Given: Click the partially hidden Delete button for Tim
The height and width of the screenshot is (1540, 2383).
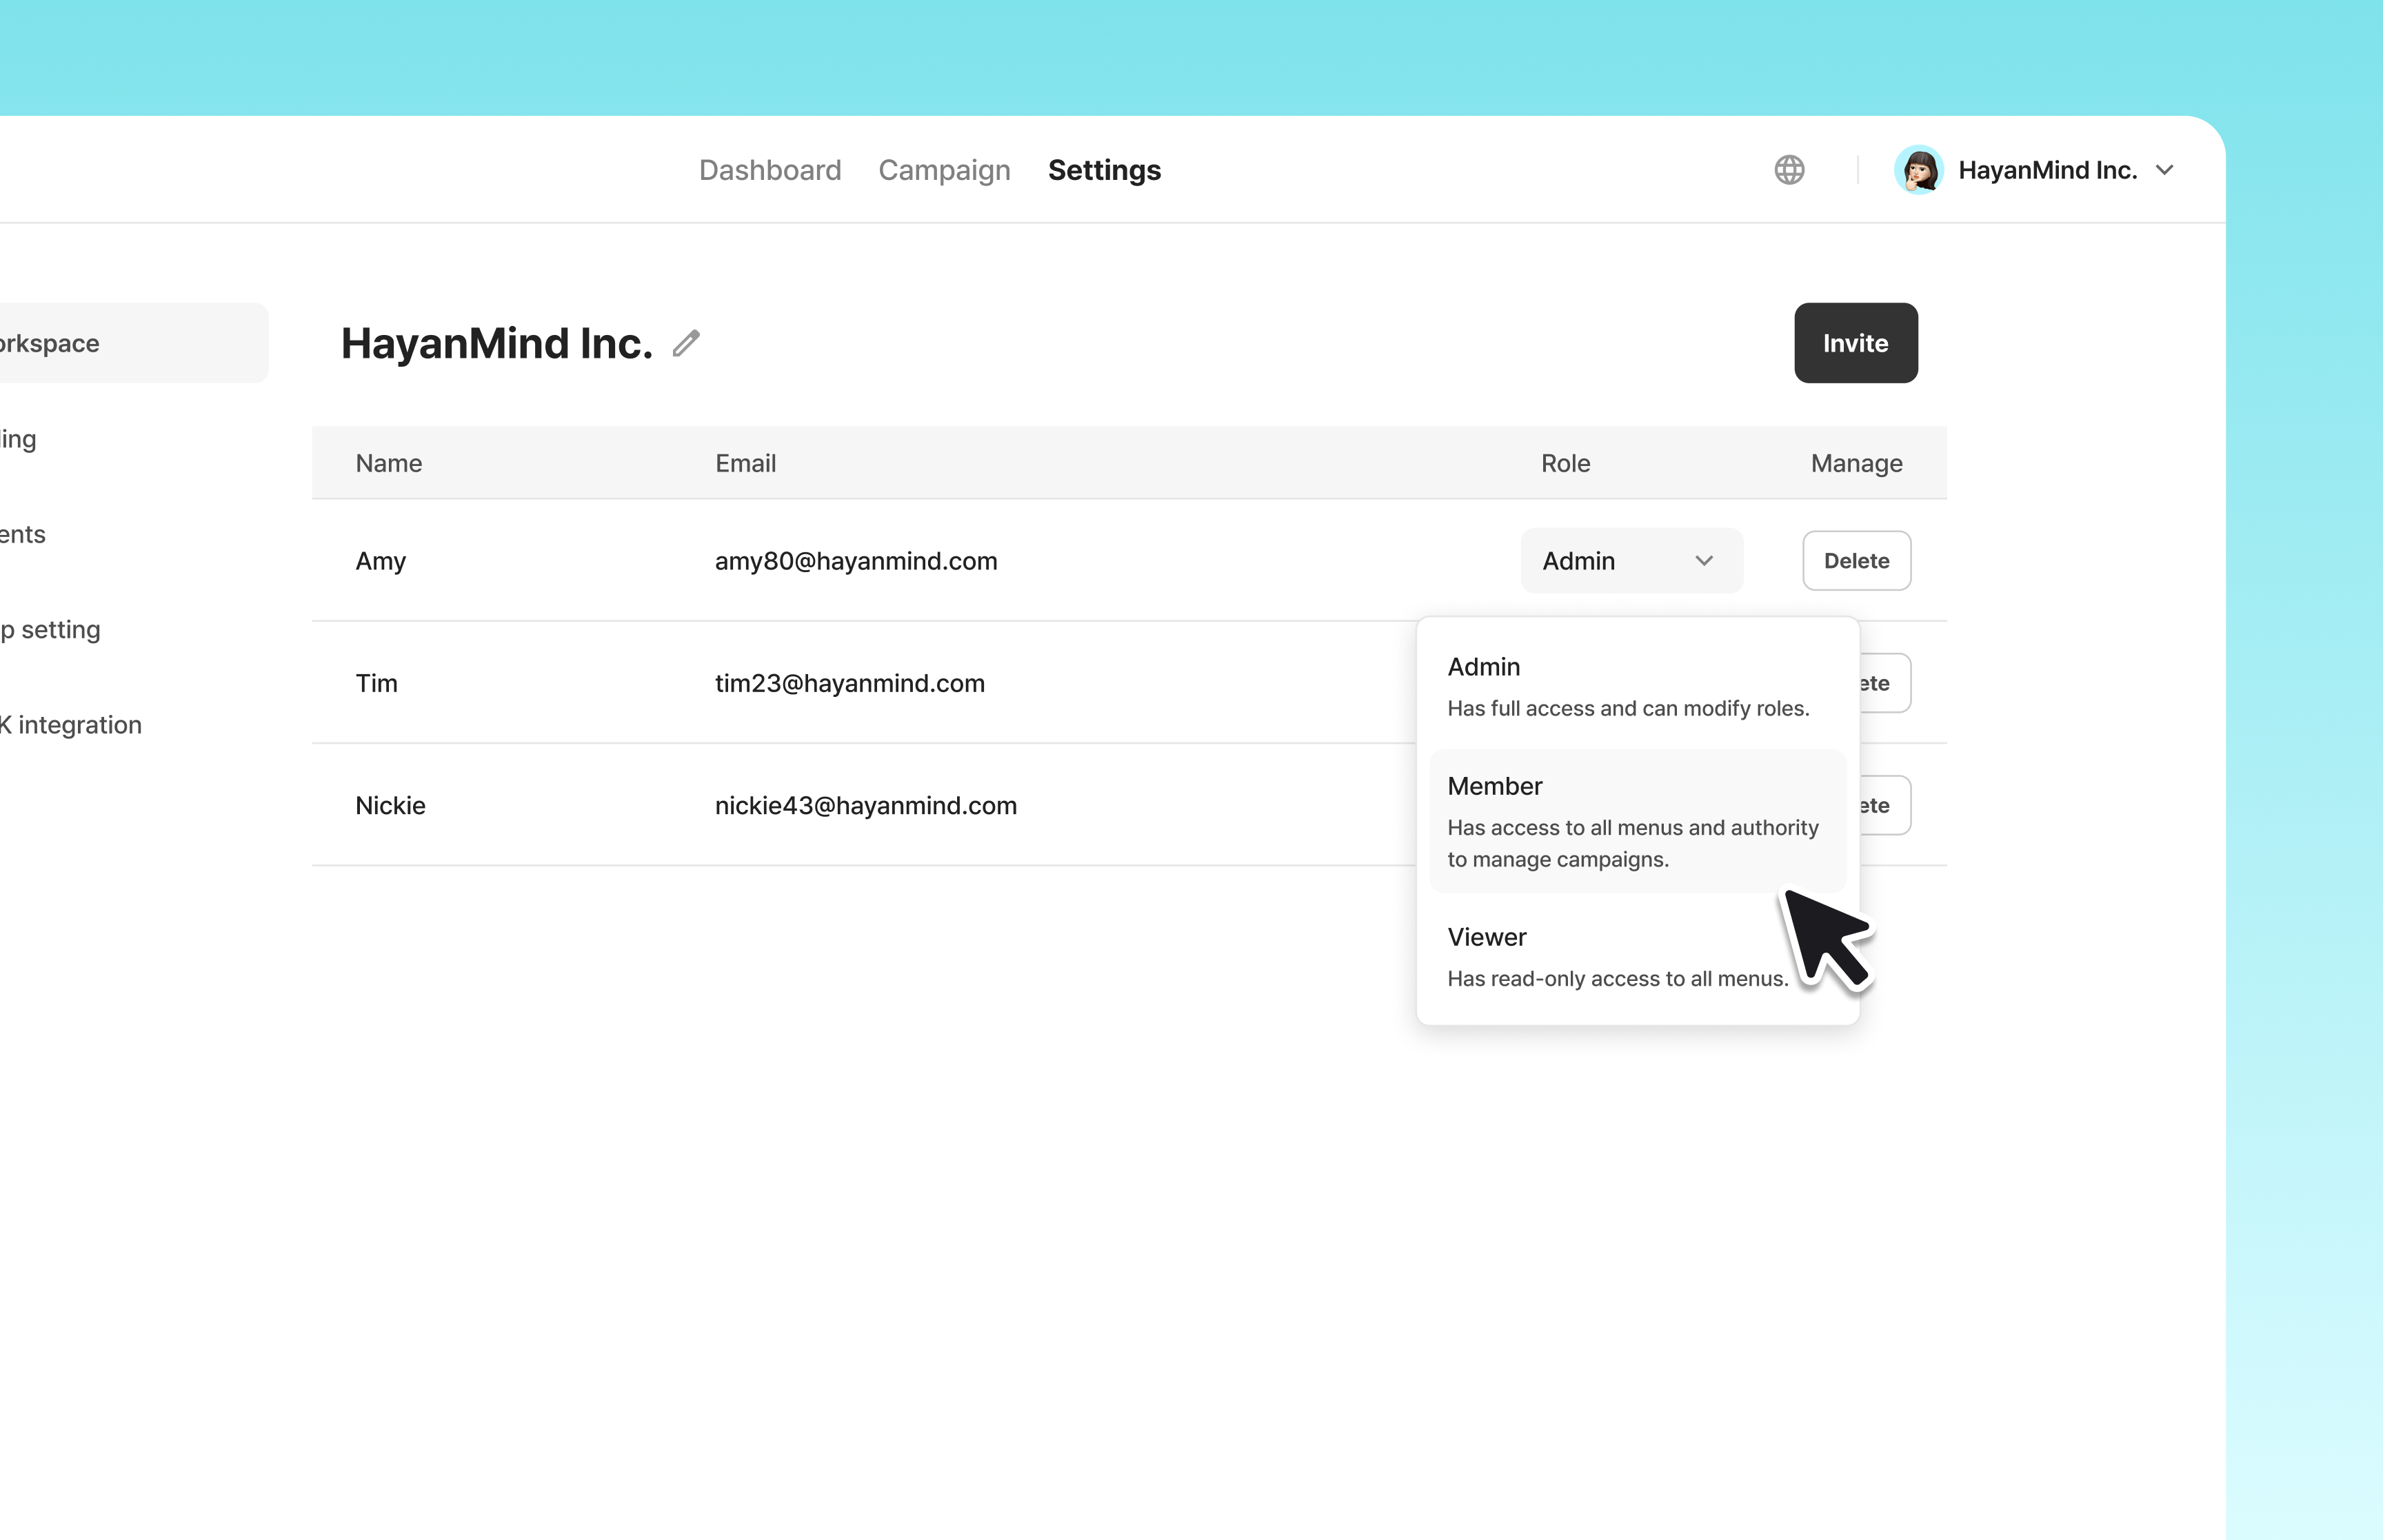Looking at the screenshot, I should [1884, 683].
